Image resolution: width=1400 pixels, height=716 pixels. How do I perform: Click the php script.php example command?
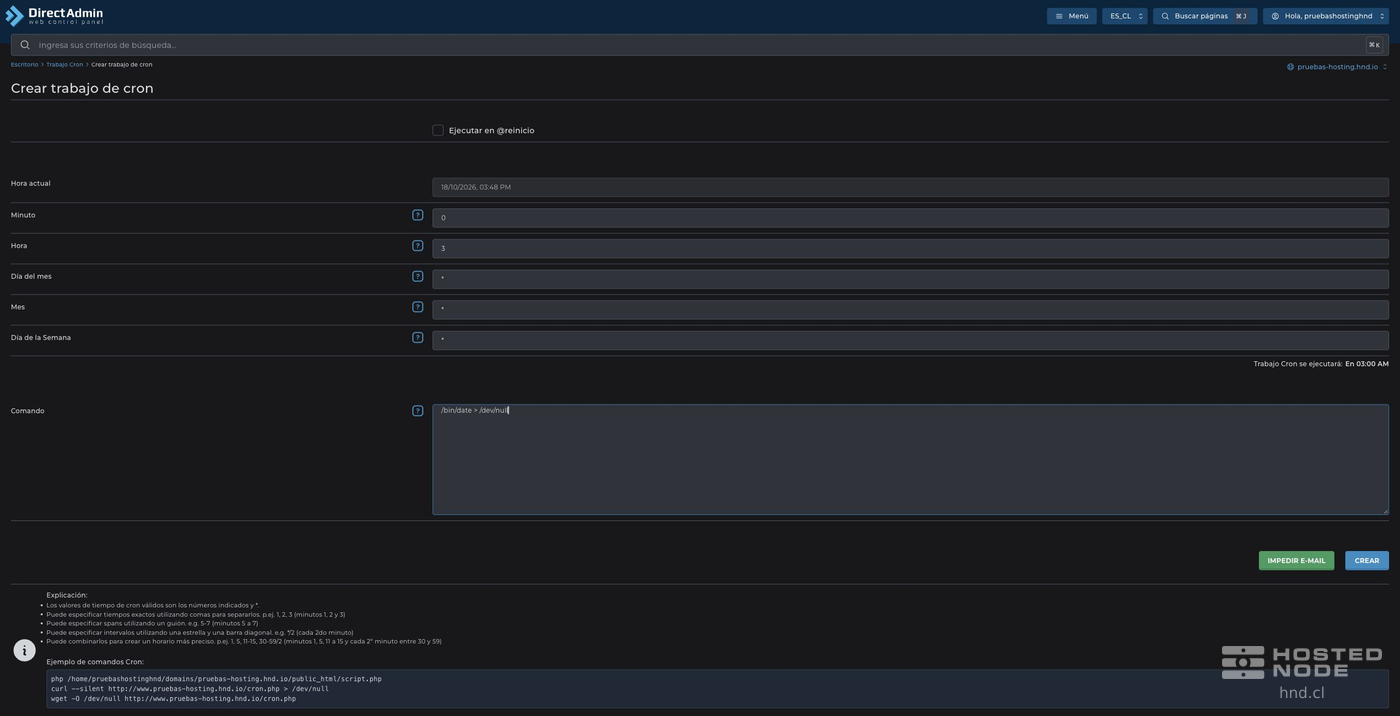click(216, 679)
